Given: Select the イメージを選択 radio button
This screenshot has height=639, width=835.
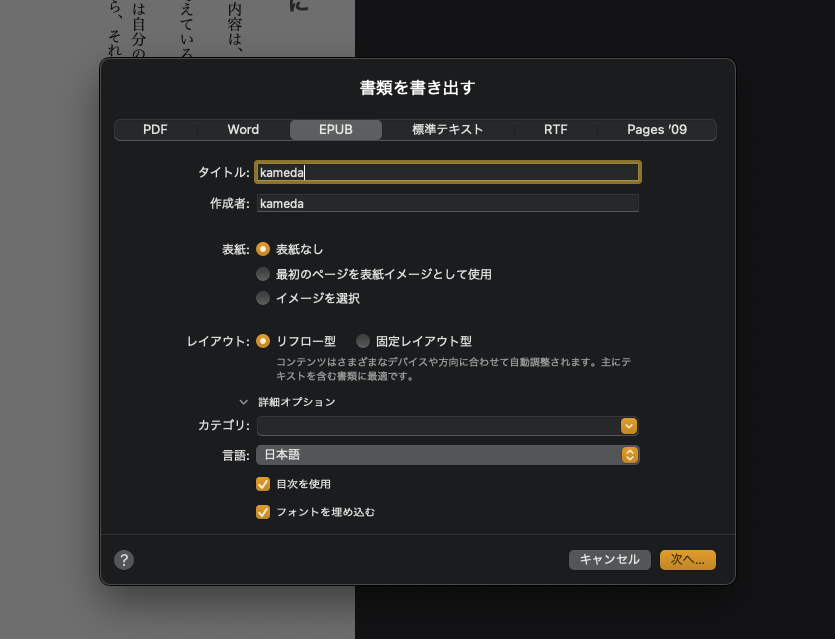Looking at the screenshot, I should pyautogui.click(x=263, y=298).
